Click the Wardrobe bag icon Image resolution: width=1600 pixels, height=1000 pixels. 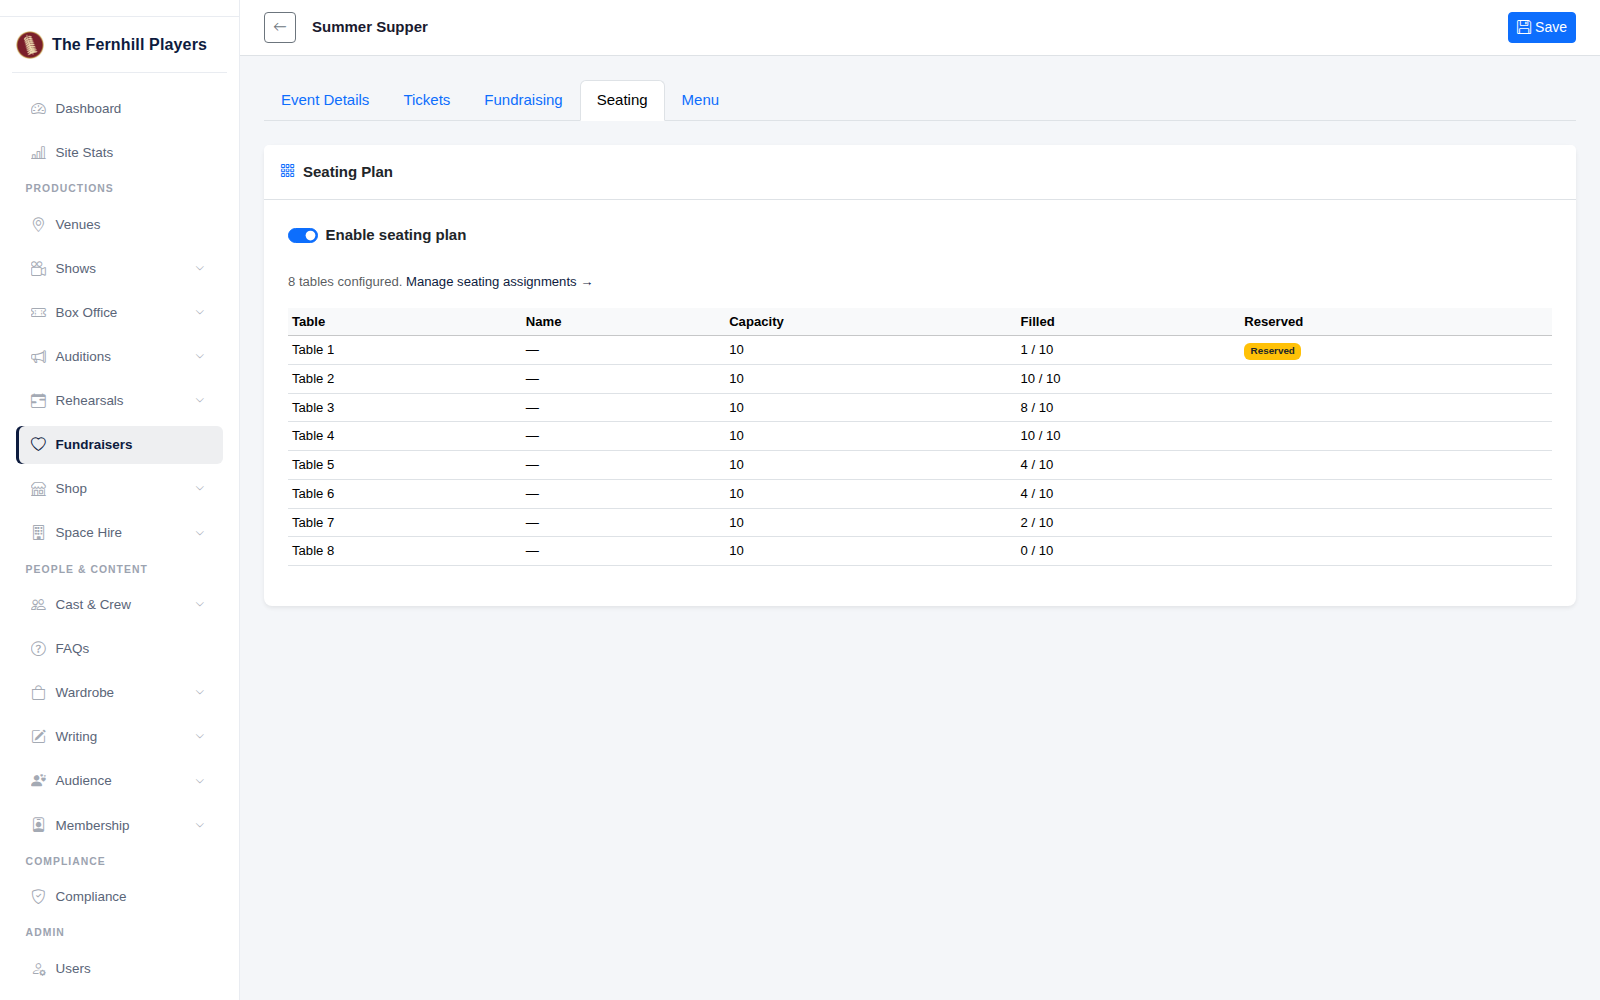tap(38, 693)
